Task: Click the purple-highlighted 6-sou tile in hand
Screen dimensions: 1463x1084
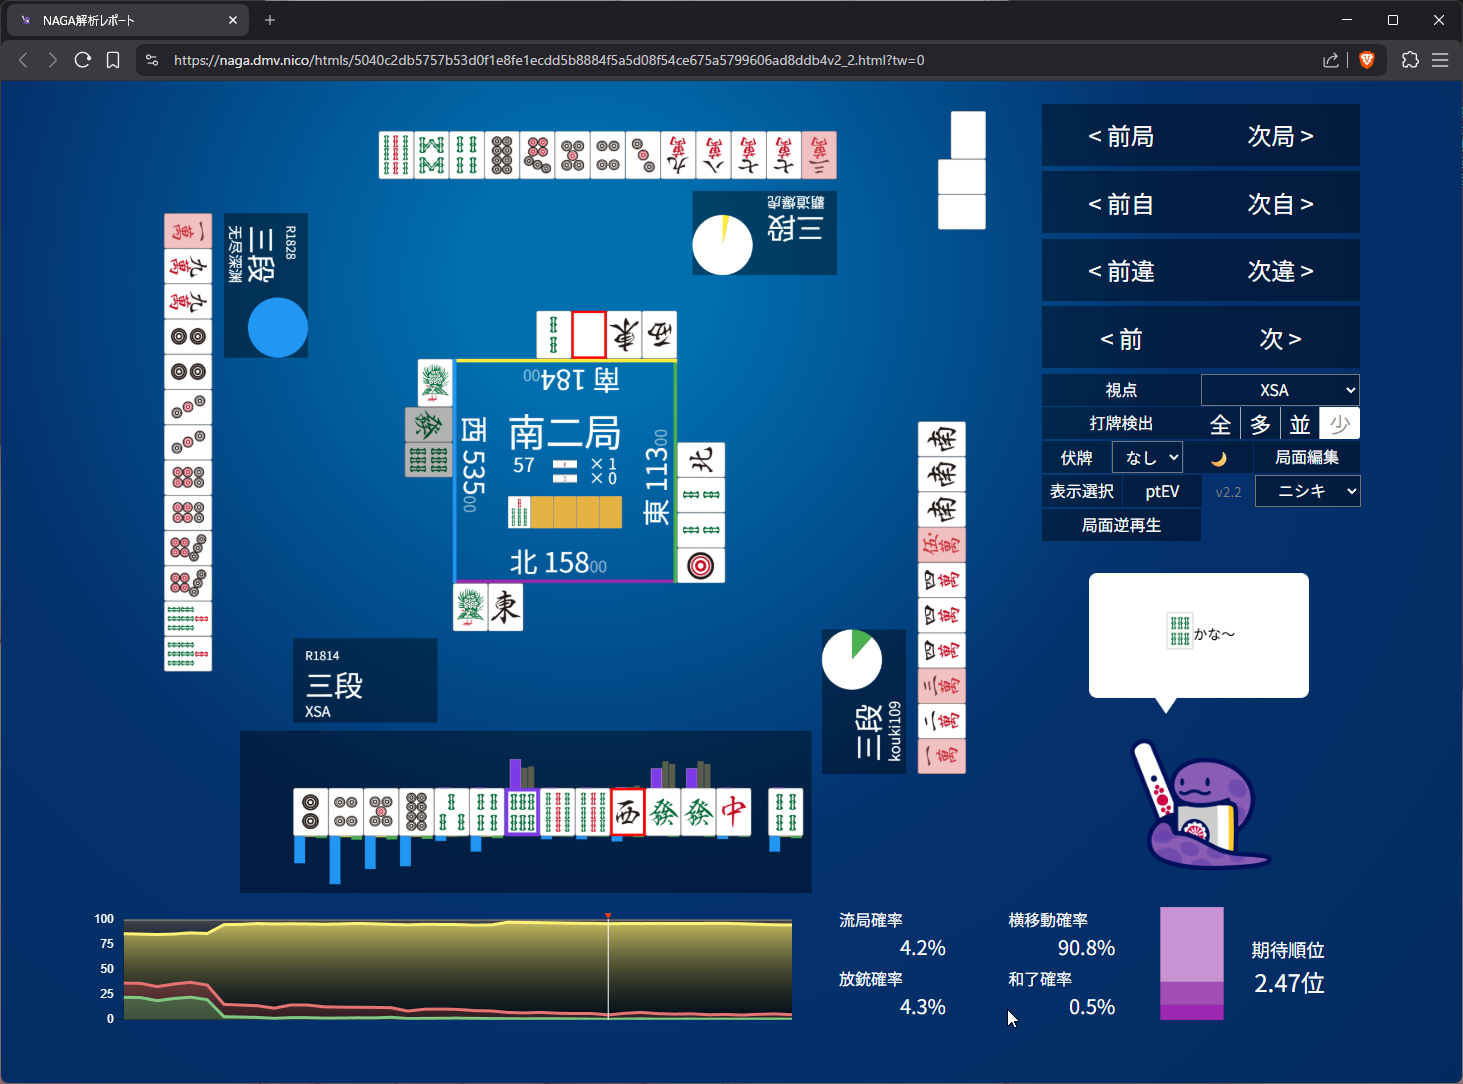Action: 522,812
